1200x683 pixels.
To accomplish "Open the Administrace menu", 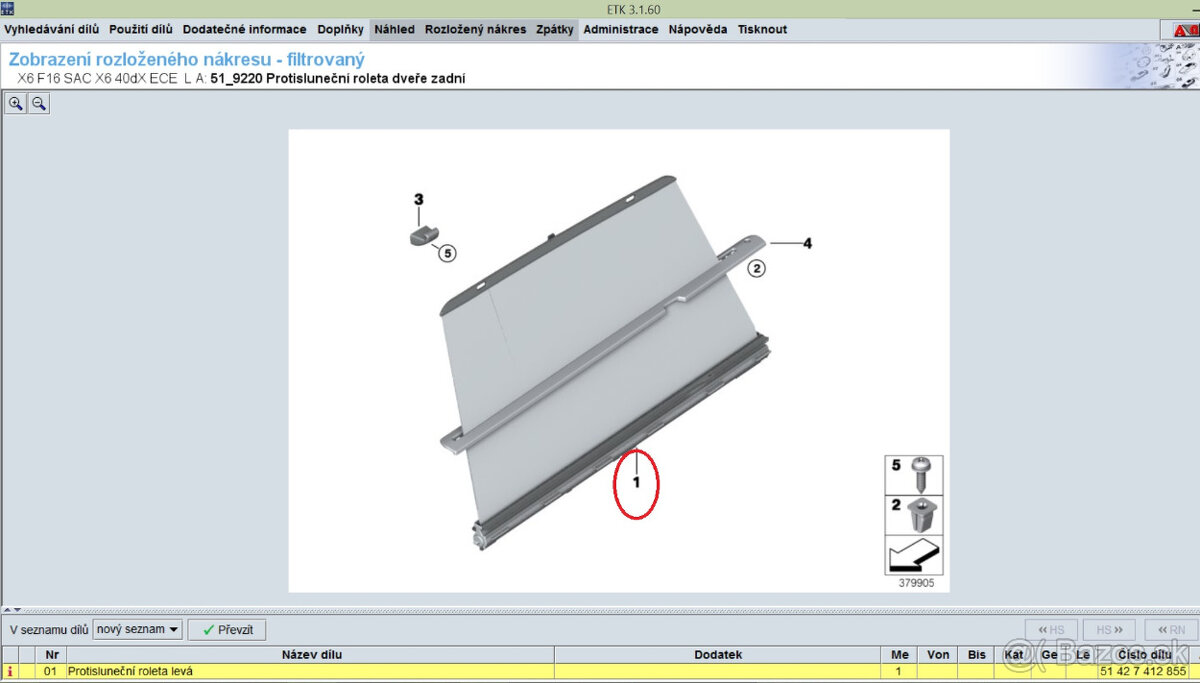I will coord(620,30).
